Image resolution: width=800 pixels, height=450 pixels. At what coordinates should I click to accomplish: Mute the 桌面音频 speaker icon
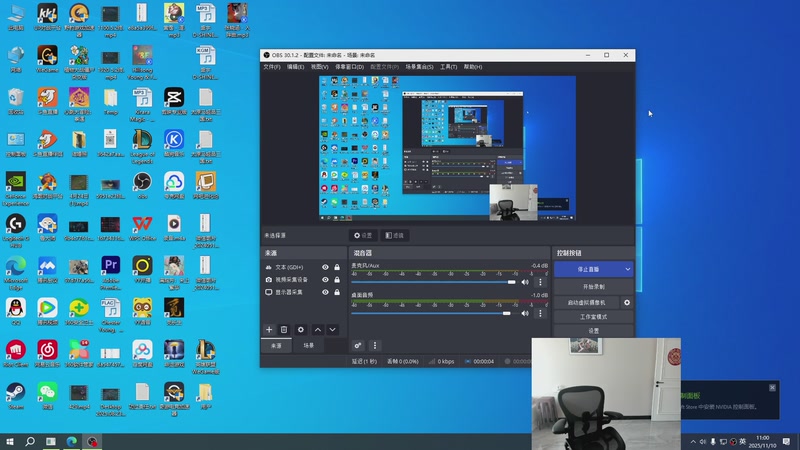(525, 313)
